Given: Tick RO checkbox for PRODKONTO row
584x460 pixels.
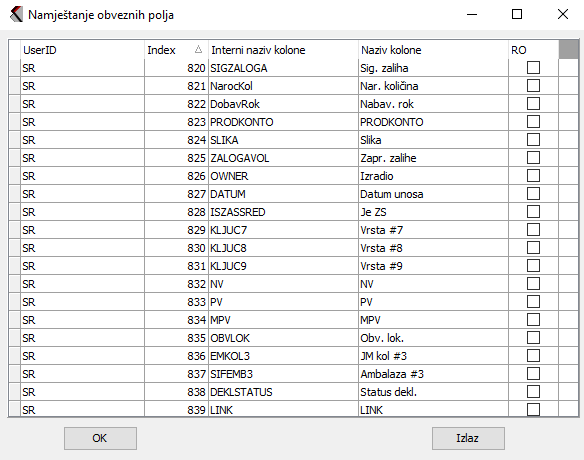Looking at the screenshot, I should pos(533,122).
